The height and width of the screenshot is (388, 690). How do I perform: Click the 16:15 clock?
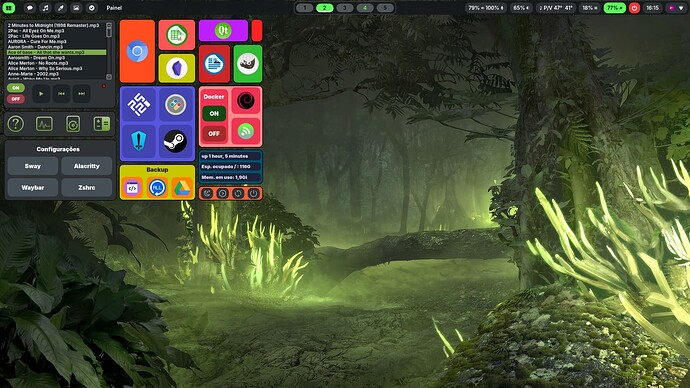[652, 7]
